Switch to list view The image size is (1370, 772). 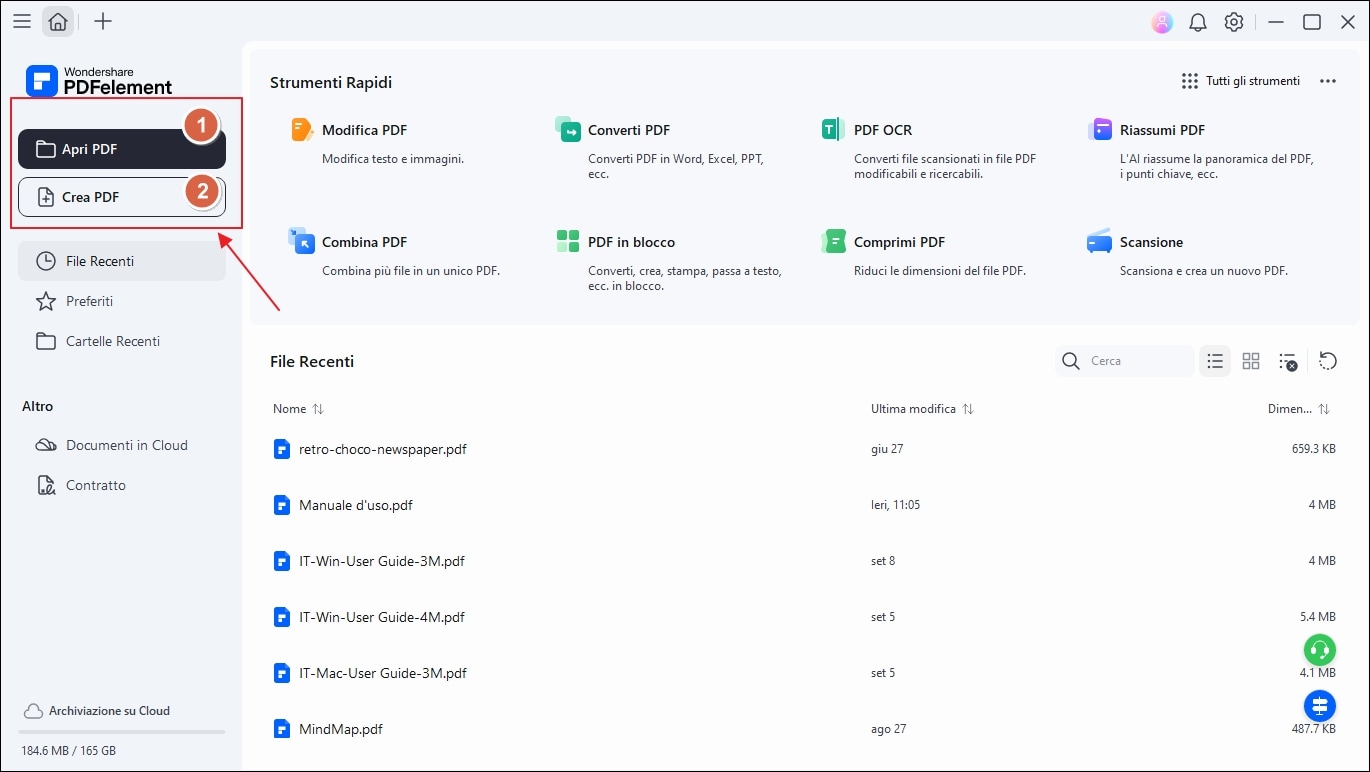pyautogui.click(x=1215, y=361)
